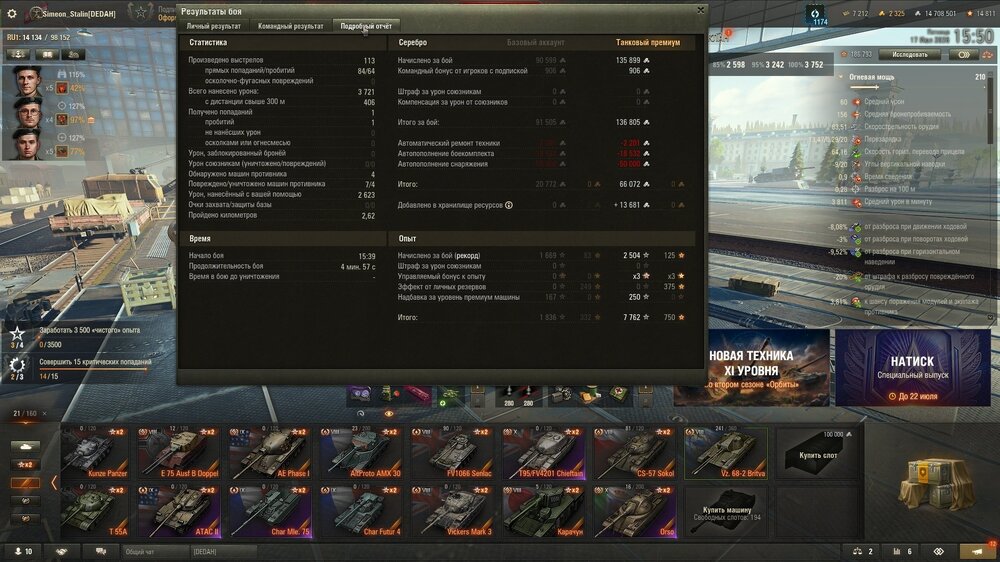Image resolution: width=1000 pixels, height=562 pixels.
Task: Click the 1174 refresh counter icon
Action: [x=815, y=15]
